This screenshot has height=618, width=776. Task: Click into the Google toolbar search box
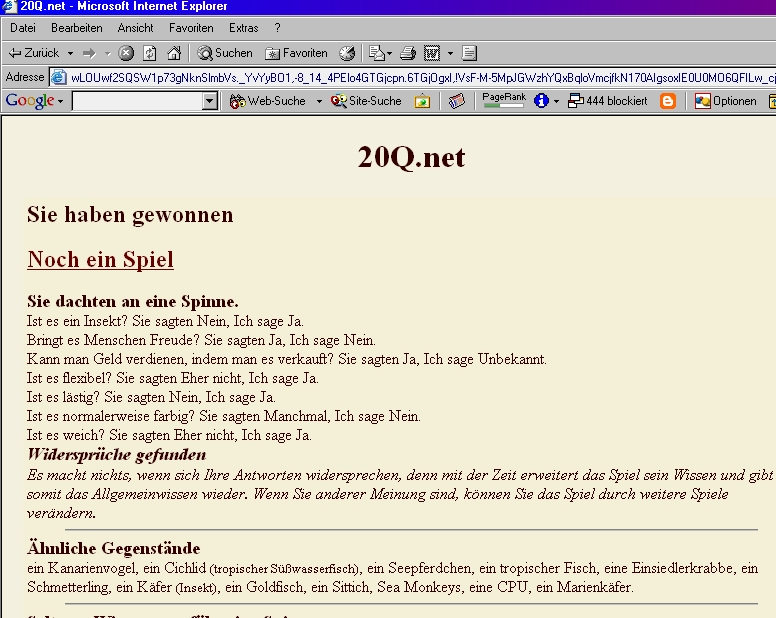[x=138, y=101]
